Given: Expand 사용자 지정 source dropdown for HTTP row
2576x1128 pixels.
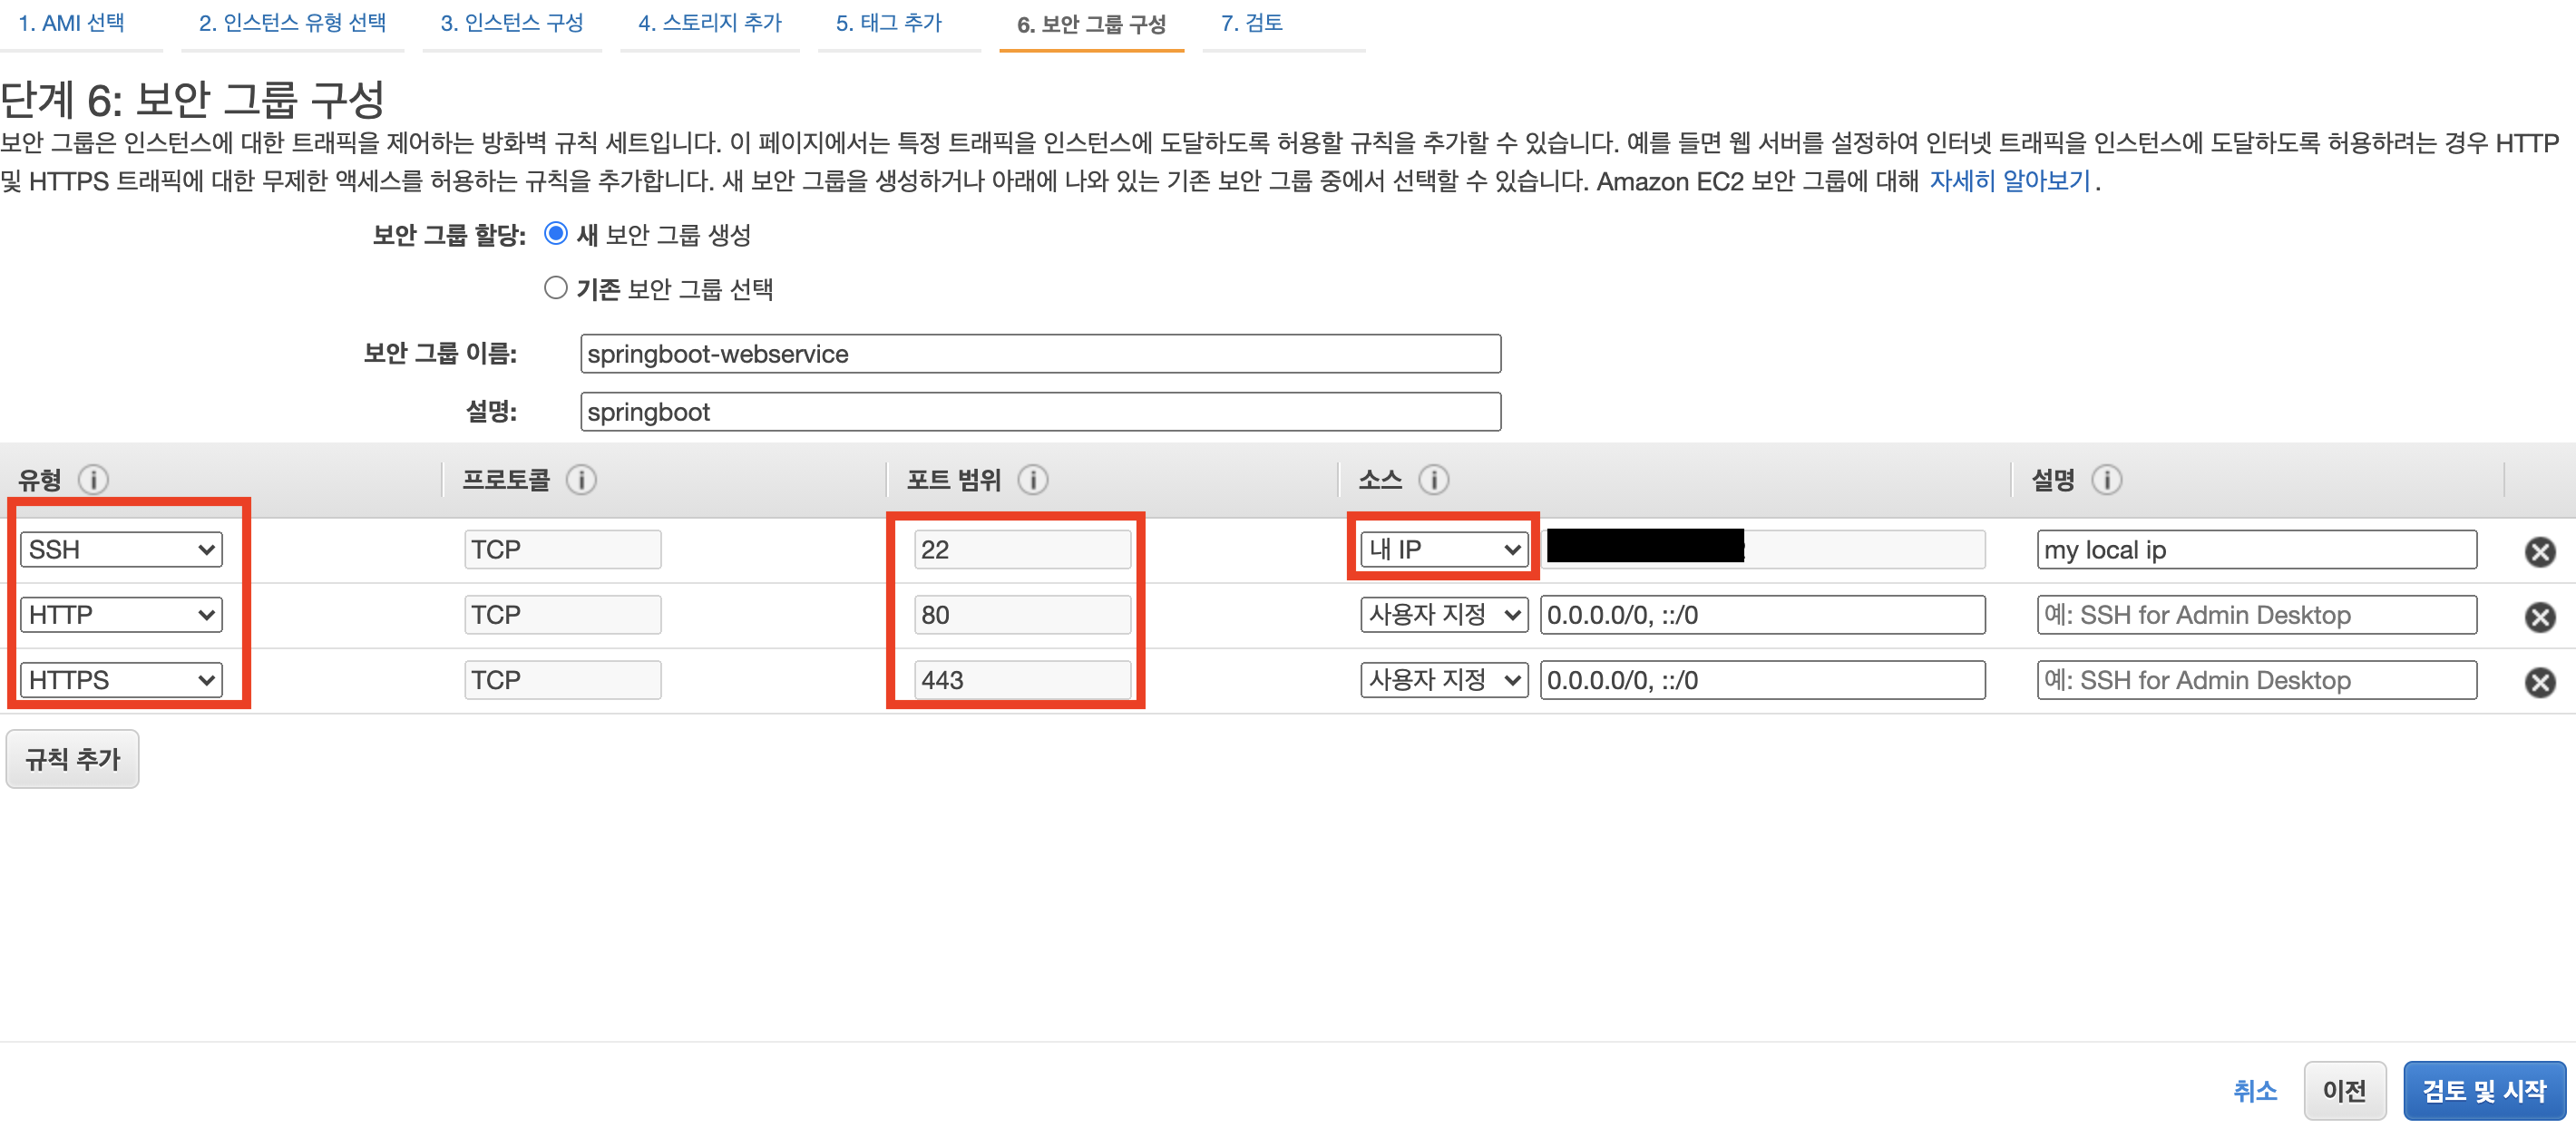Looking at the screenshot, I should pyautogui.click(x=1443, y=615).
